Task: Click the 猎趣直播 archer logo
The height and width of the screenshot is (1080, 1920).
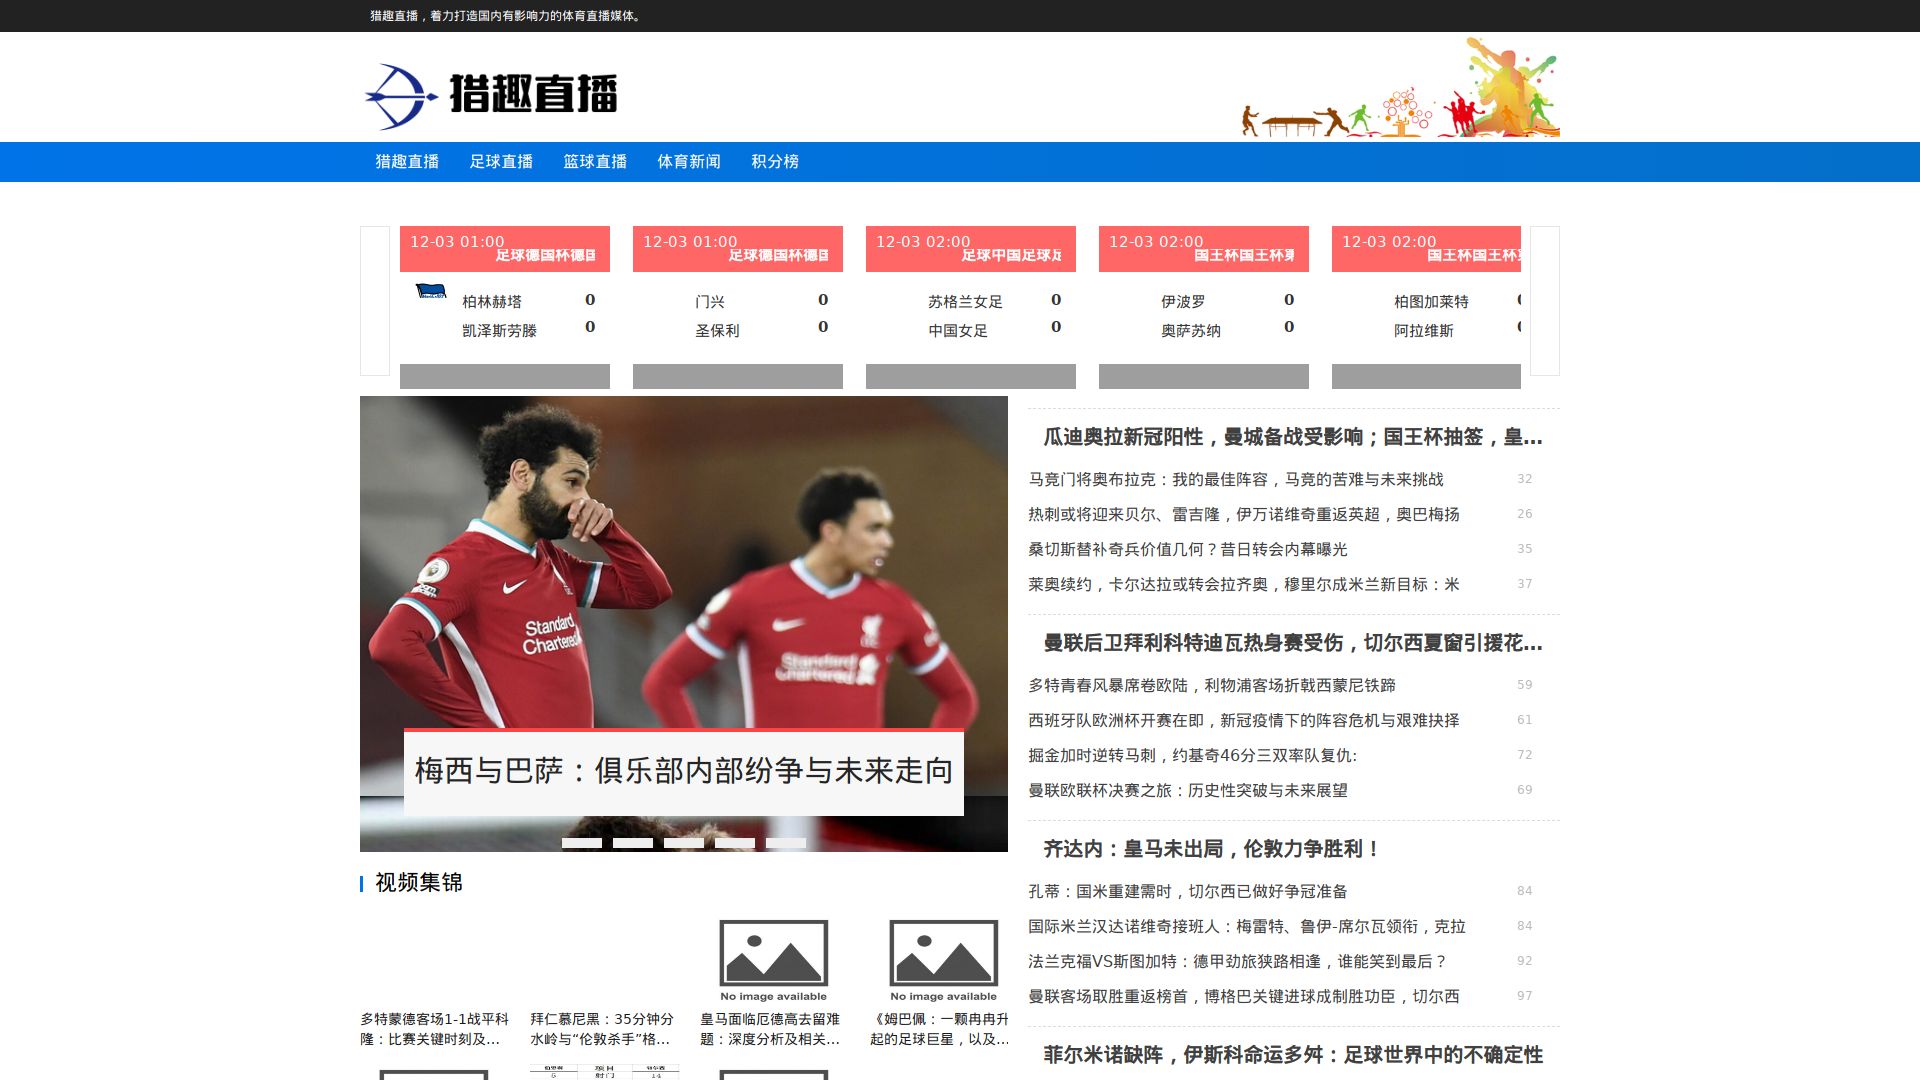Action: pyautogui.click(x=490, y=96)
